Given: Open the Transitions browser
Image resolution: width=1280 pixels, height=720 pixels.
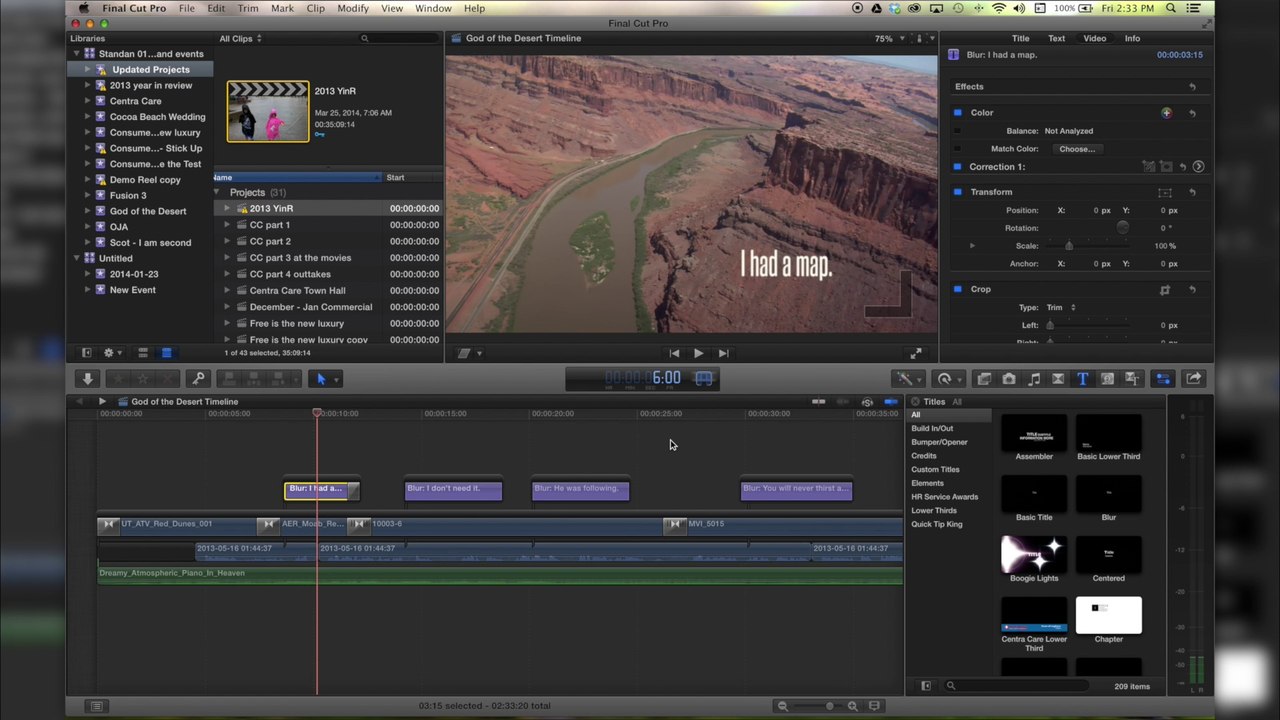Looking at the screenshot, I should point(1058,379).
